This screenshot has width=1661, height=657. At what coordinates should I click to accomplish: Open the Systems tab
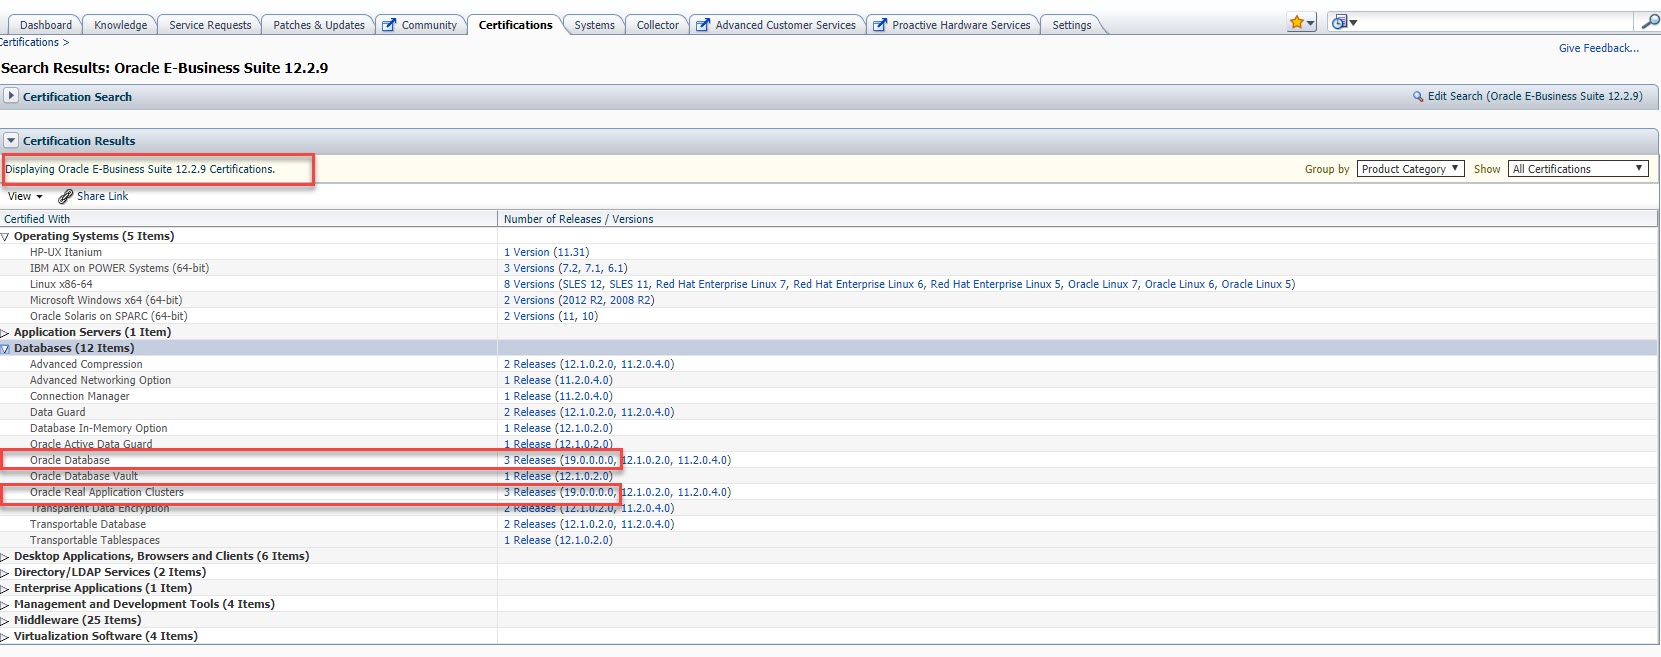coord(594,25)
